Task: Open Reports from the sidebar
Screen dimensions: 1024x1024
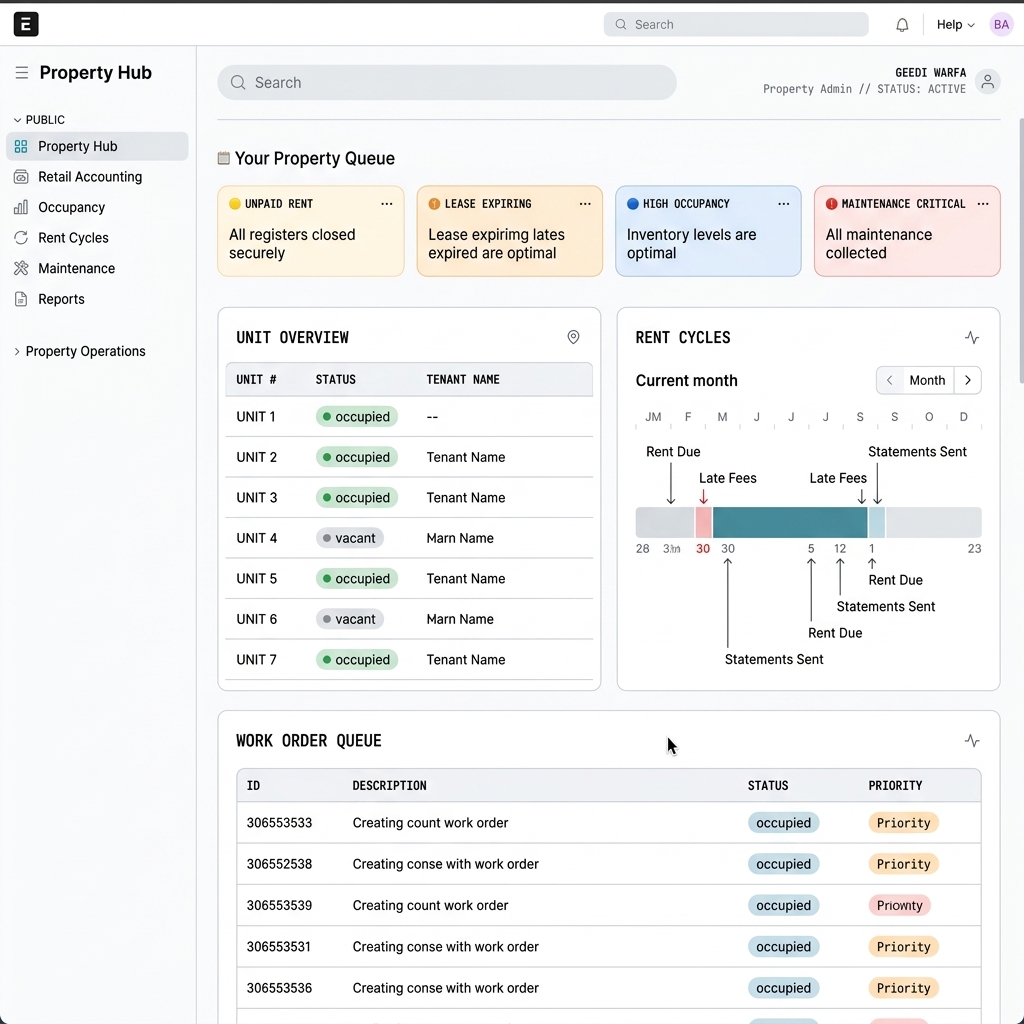Action: pos(62,299)
